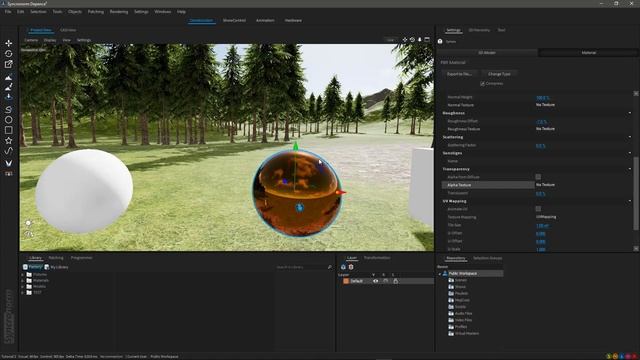Viewport: 640px width, 360px height.
Task: Collapse the Transparency section arrow
Action: (x=629, y=169)
